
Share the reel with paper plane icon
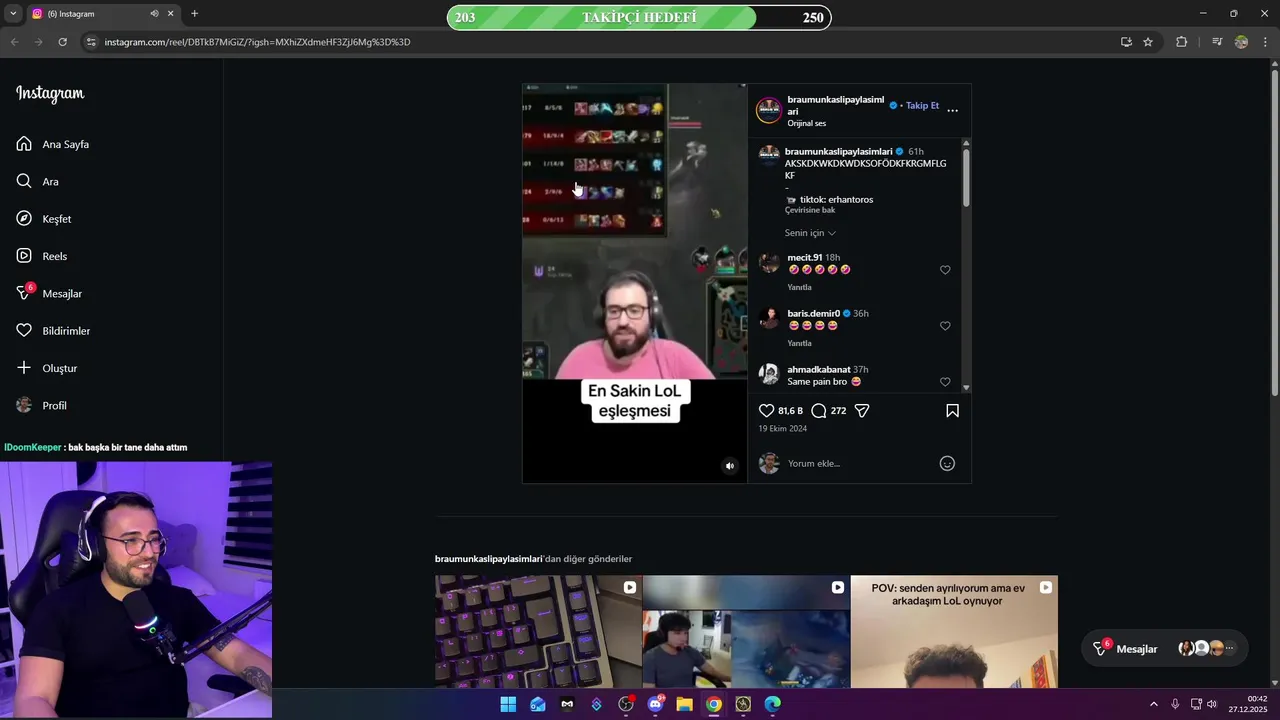(x=862, y=411)
